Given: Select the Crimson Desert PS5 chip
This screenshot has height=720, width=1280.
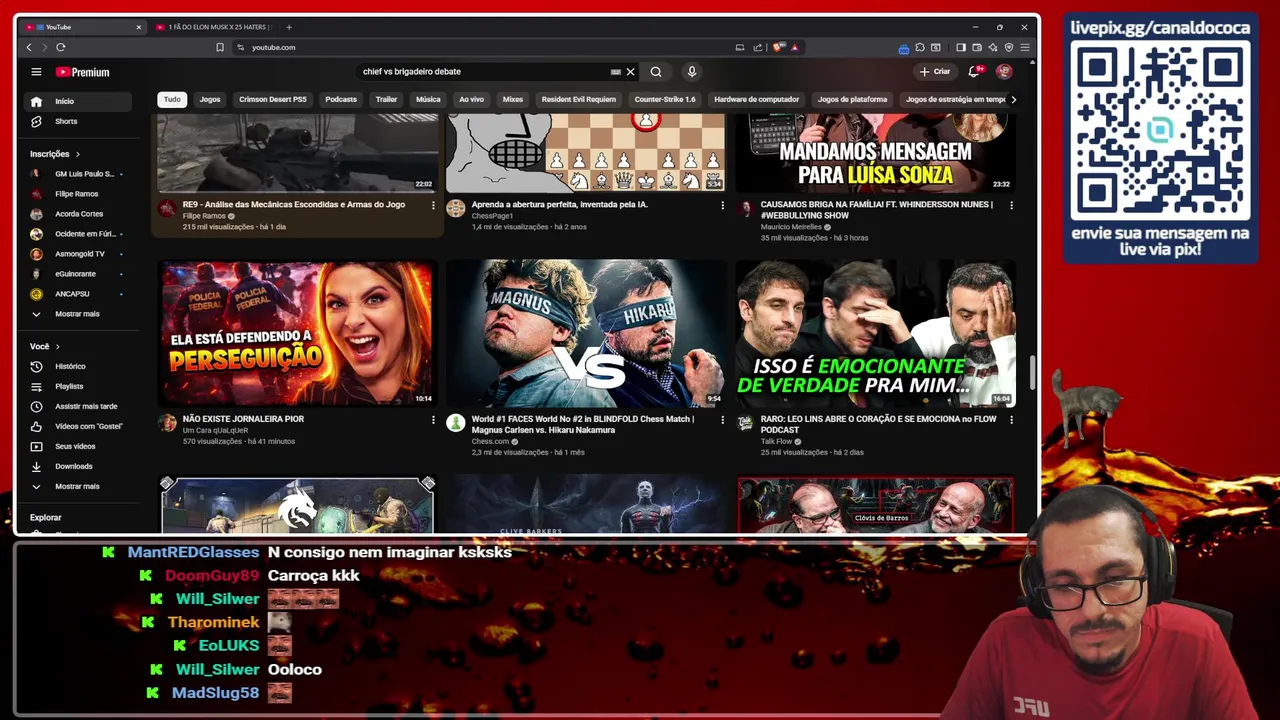Looking at the screenshot, I should pos(273,99).
